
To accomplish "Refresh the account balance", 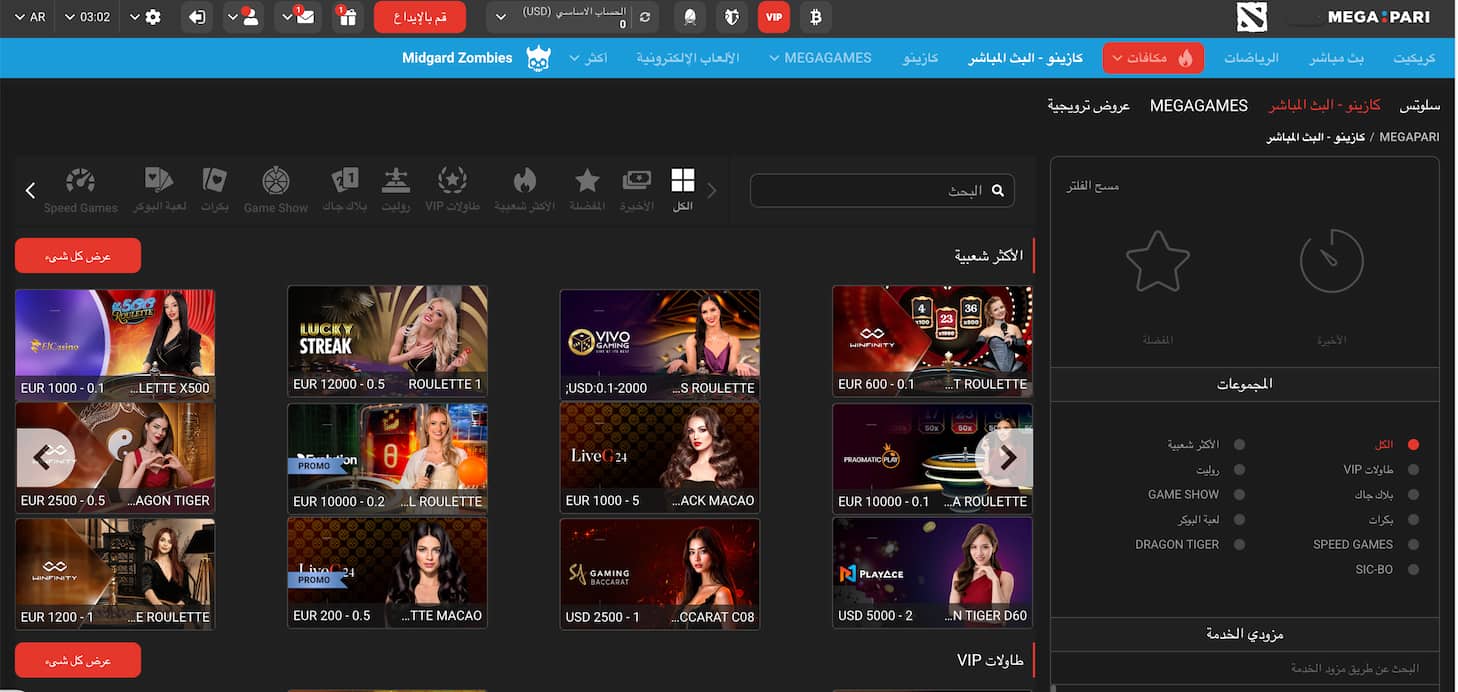I will pos(646,17).
